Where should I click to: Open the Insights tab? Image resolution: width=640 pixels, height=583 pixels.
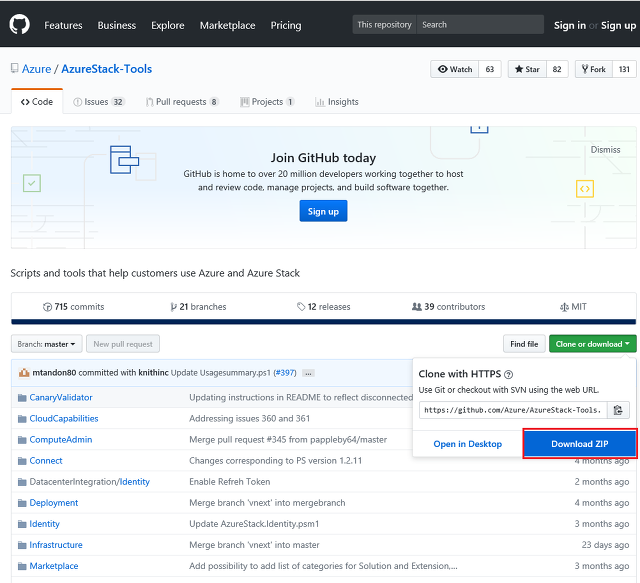point(337,102)
